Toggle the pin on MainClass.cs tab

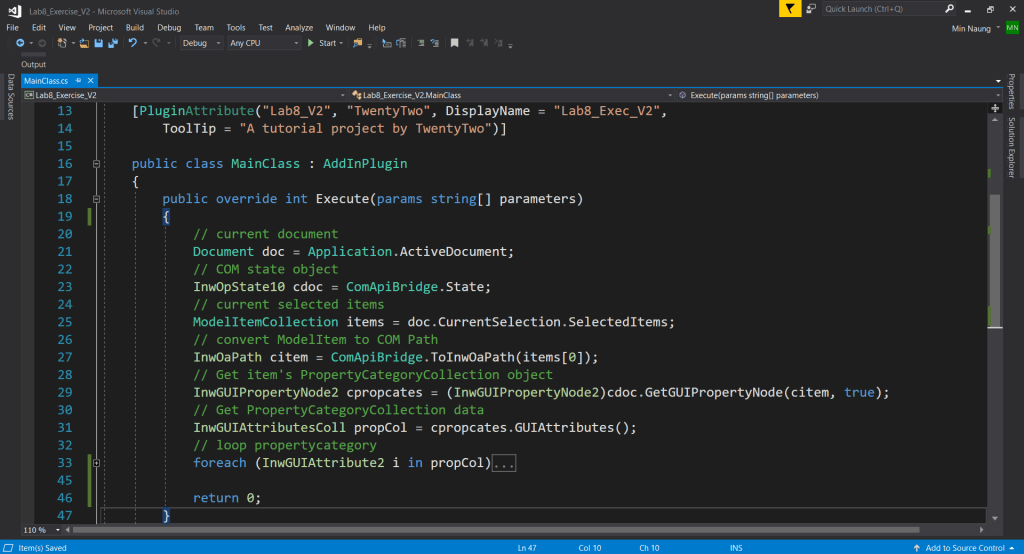click(x=77, y=80)
